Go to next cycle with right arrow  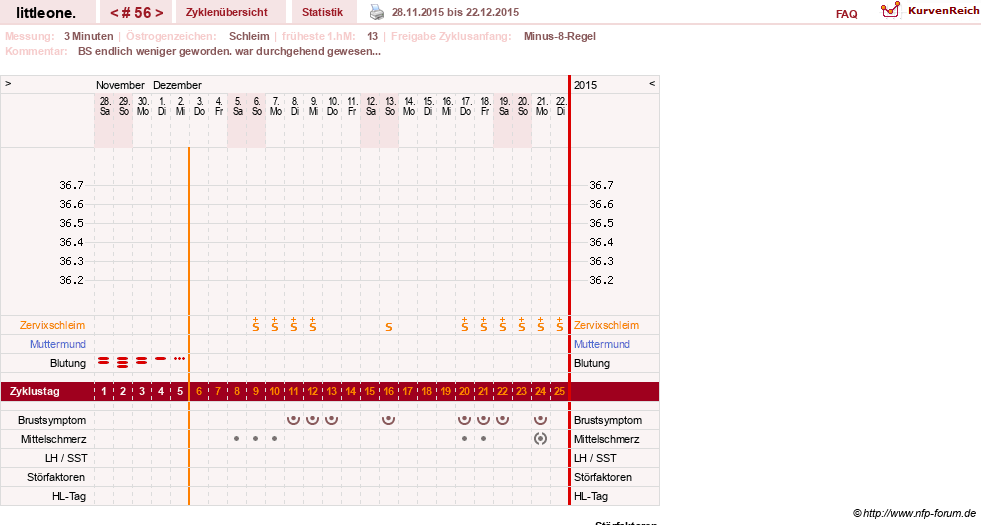pyautogui.click(x=159, y=13)
